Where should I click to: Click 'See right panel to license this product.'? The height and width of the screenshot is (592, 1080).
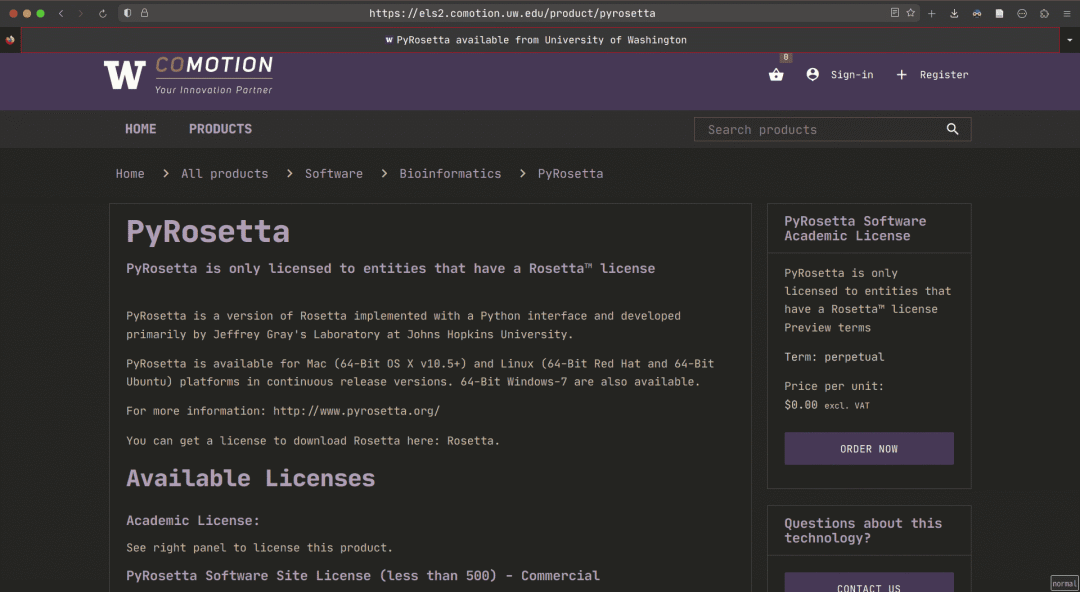[x=260, y=548]
